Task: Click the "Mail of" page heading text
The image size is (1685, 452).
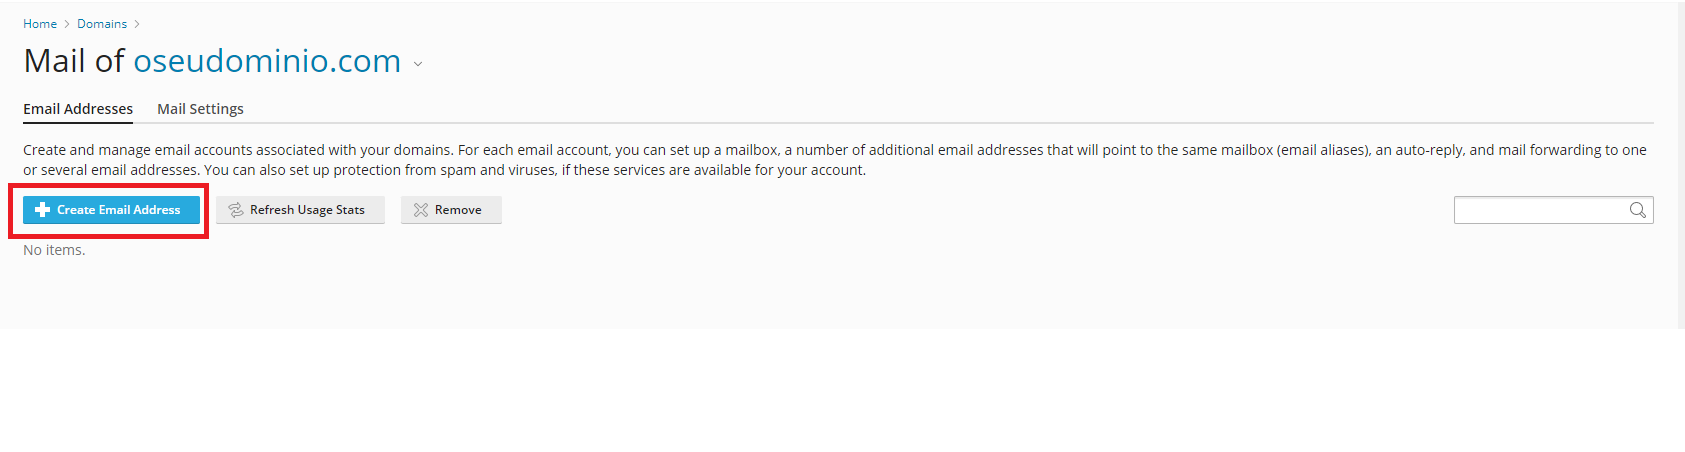Action: (x=73, y=61)
